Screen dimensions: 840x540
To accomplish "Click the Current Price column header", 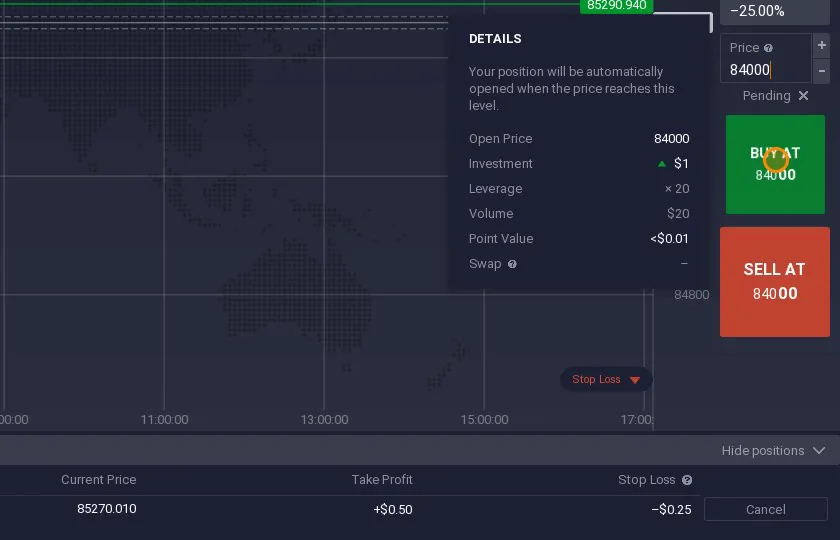I will 99,479.
